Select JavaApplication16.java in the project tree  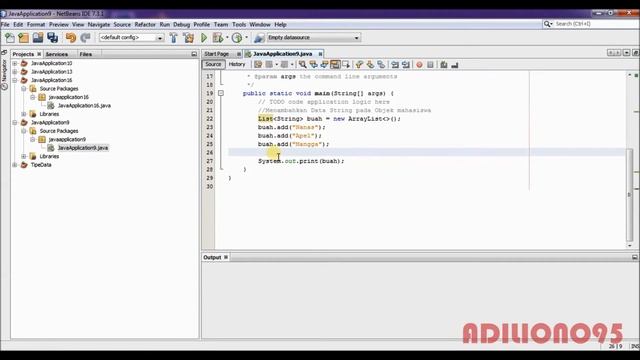(x=84, y=106)
